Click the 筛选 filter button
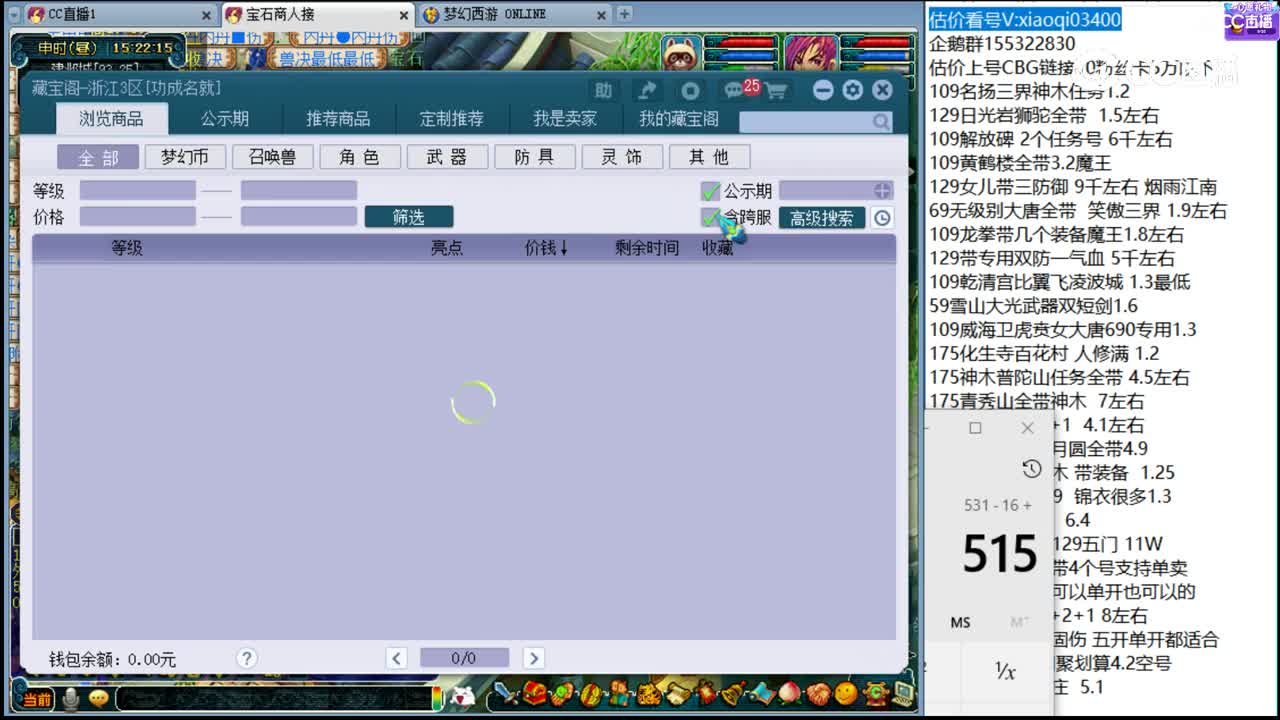This screenshot has height=720, width=1280. [x=409, y=217]
